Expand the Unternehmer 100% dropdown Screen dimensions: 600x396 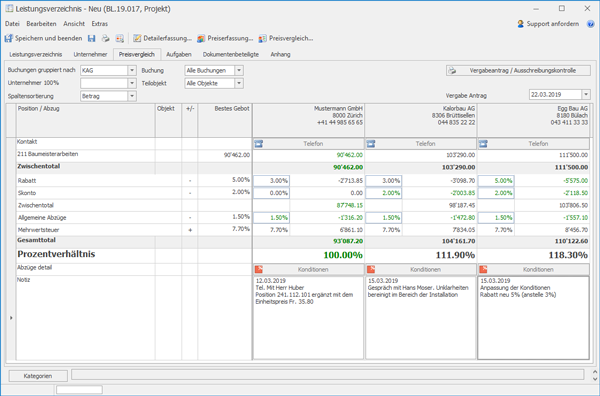tap(132, 83)
